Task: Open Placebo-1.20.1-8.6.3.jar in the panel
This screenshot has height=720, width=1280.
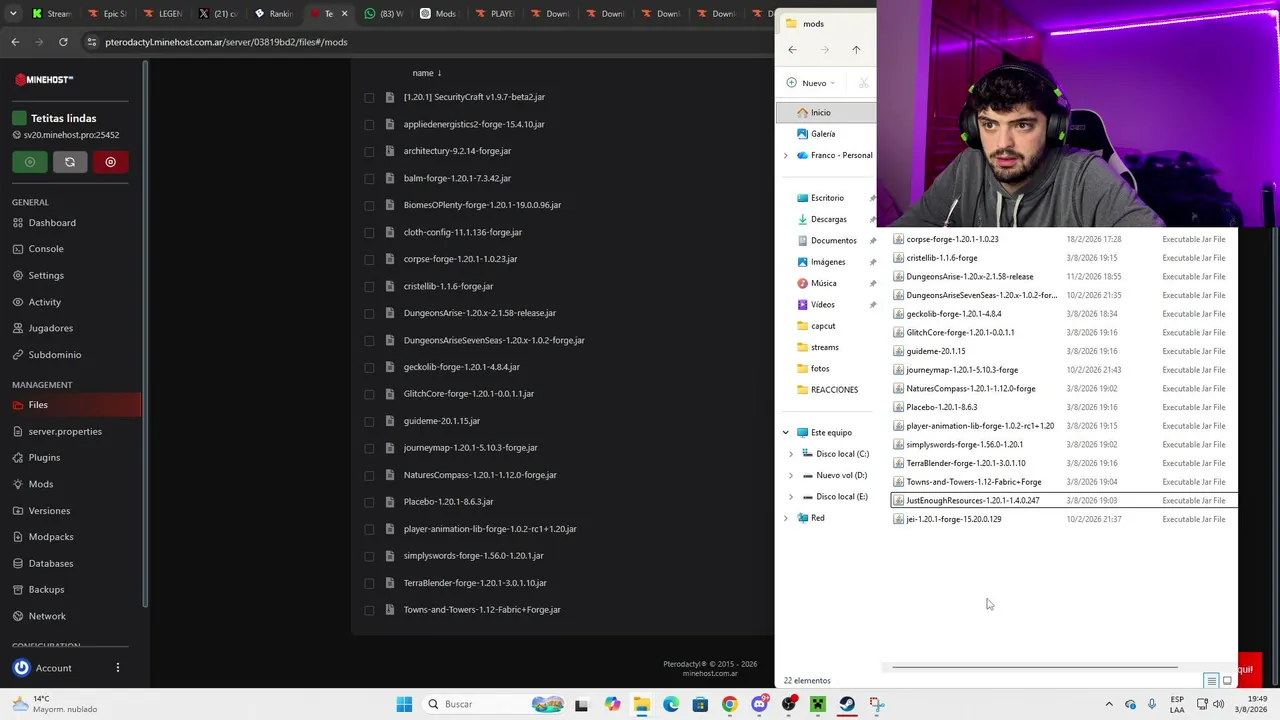Action: 448,502
